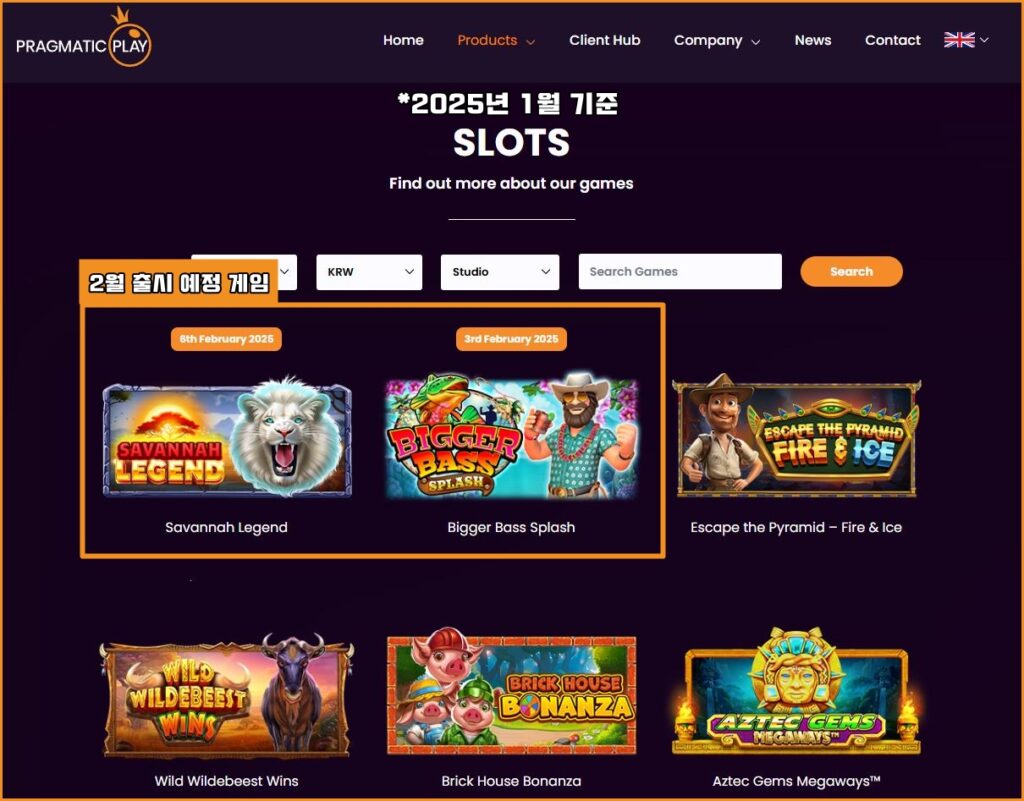The height and width of the screenshot is (801, 1024).
Task: Click the 3rd February 2025 date badge
Action: (511, 339)
